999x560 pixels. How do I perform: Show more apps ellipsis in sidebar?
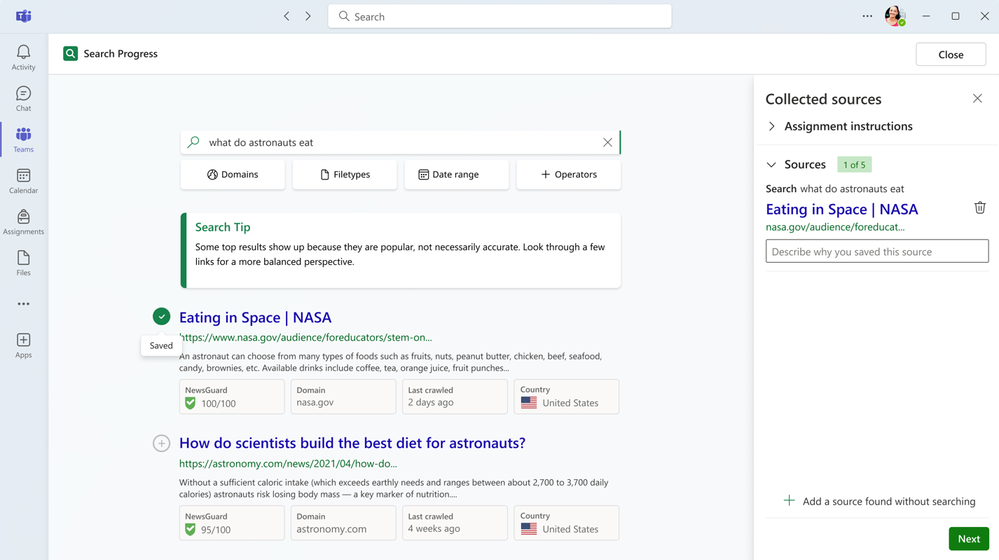pyautogui.click(x=24, y=304)
